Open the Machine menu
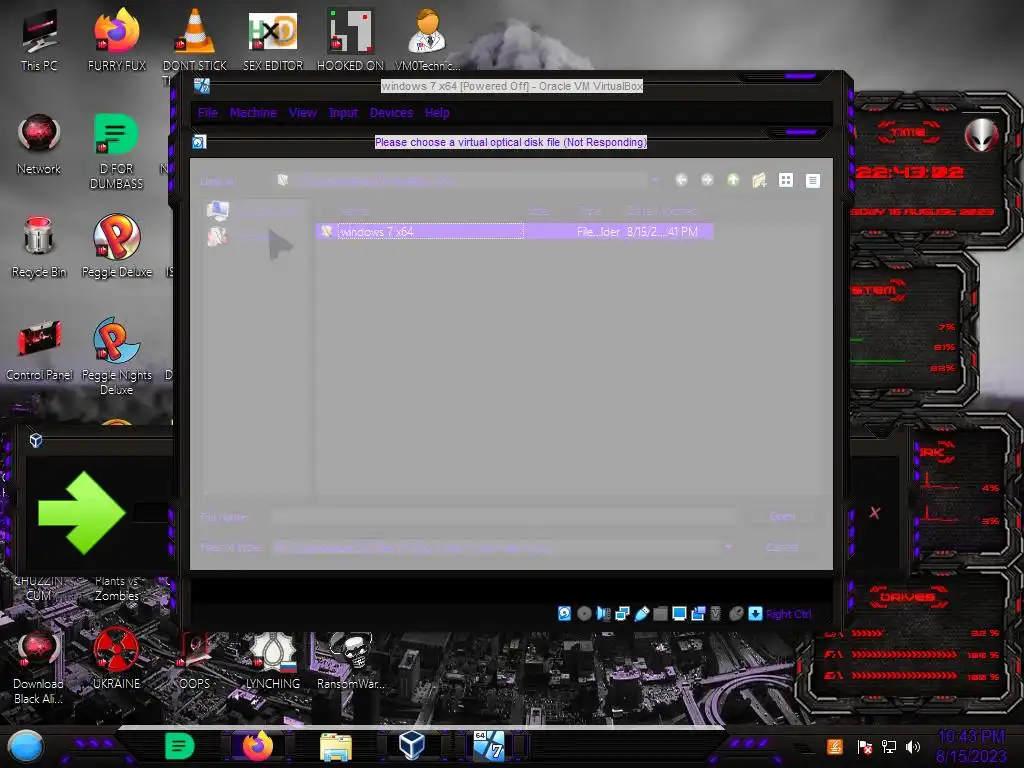The image size is (1024, 768). click(x=253, y=113)
